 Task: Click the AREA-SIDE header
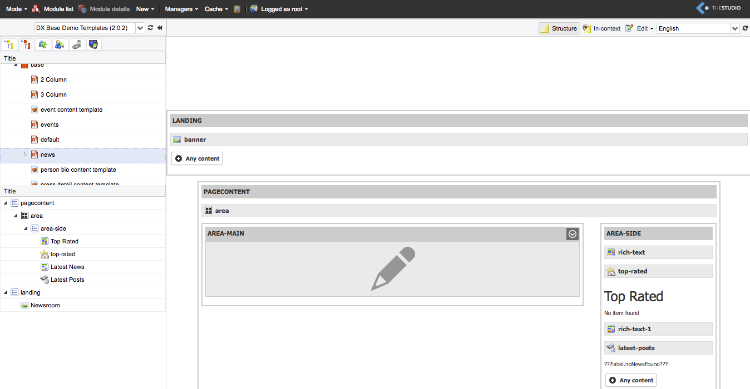pos(658,233)
